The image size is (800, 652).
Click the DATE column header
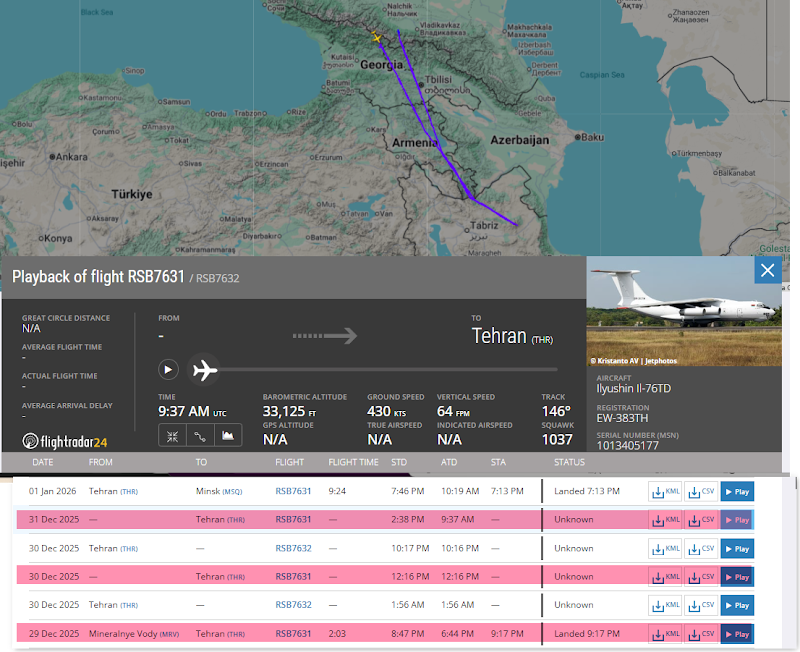(43, 463)
